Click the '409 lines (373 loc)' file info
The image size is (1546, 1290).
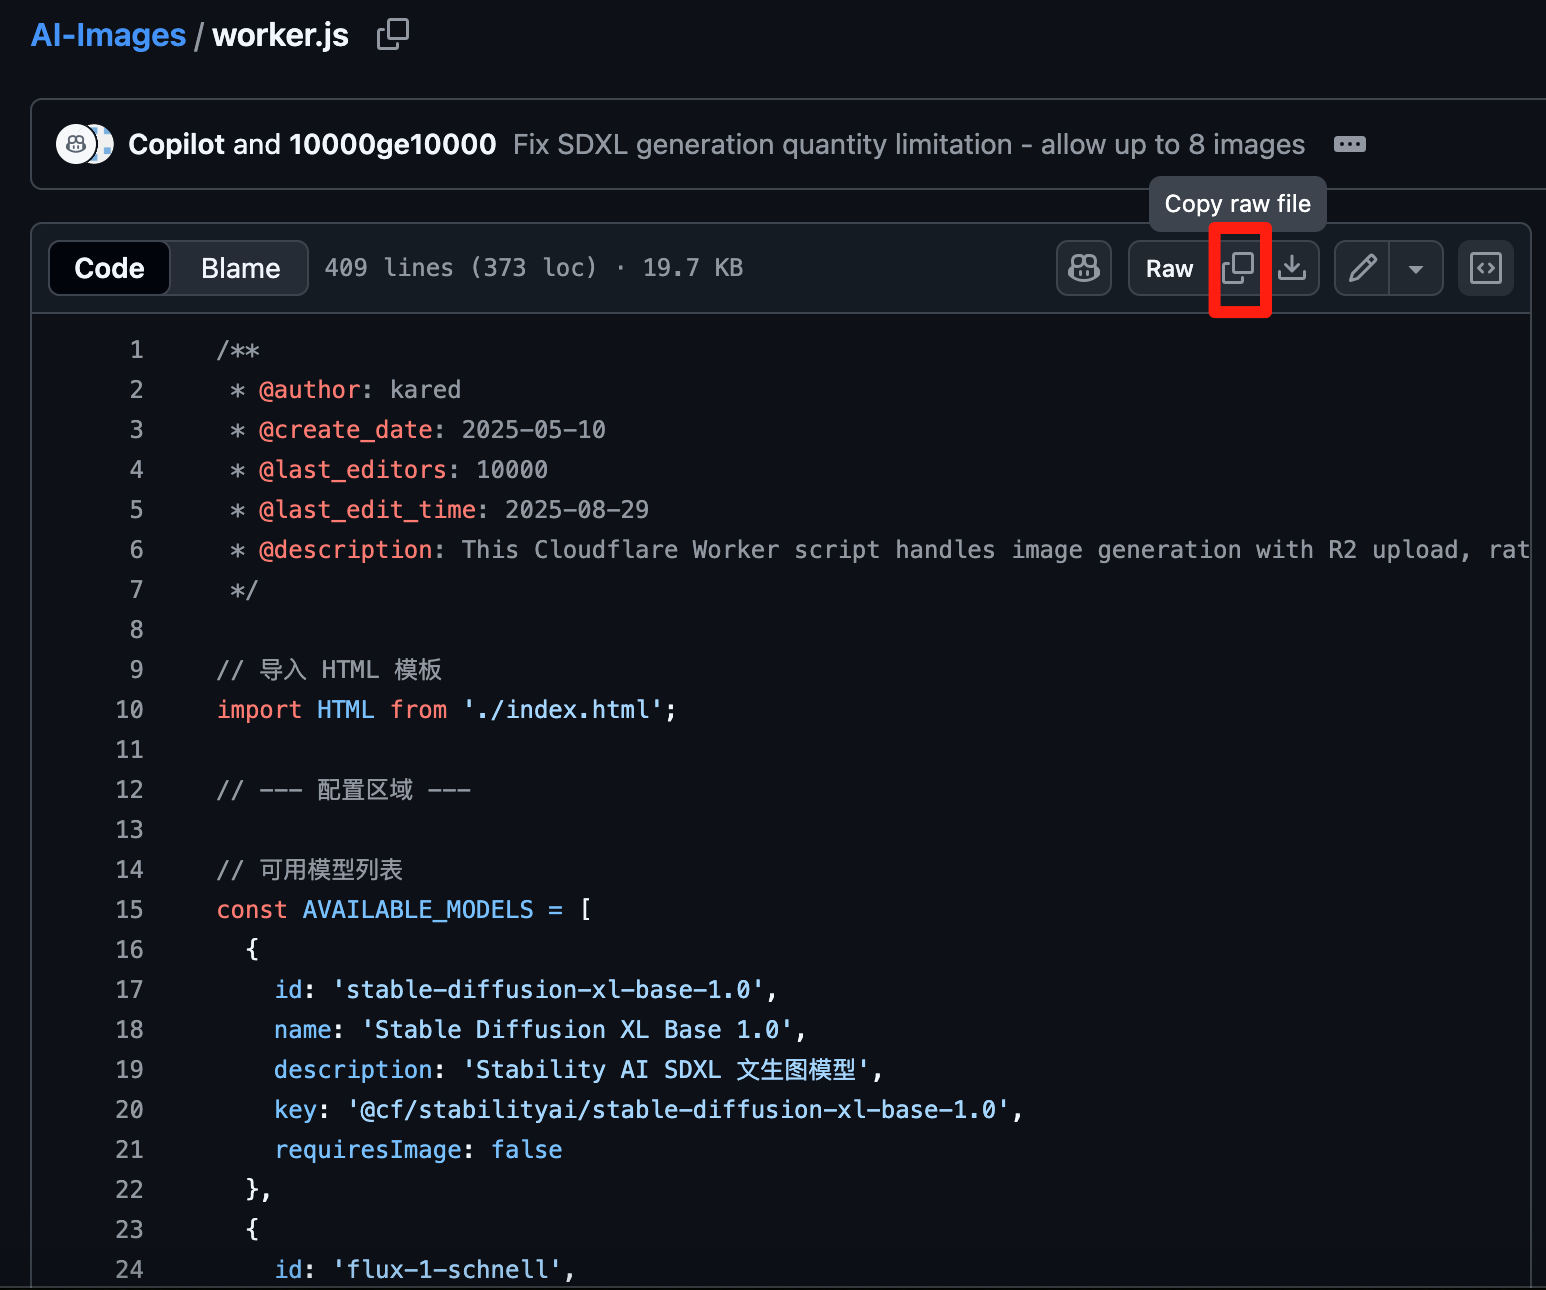point(460,268)
